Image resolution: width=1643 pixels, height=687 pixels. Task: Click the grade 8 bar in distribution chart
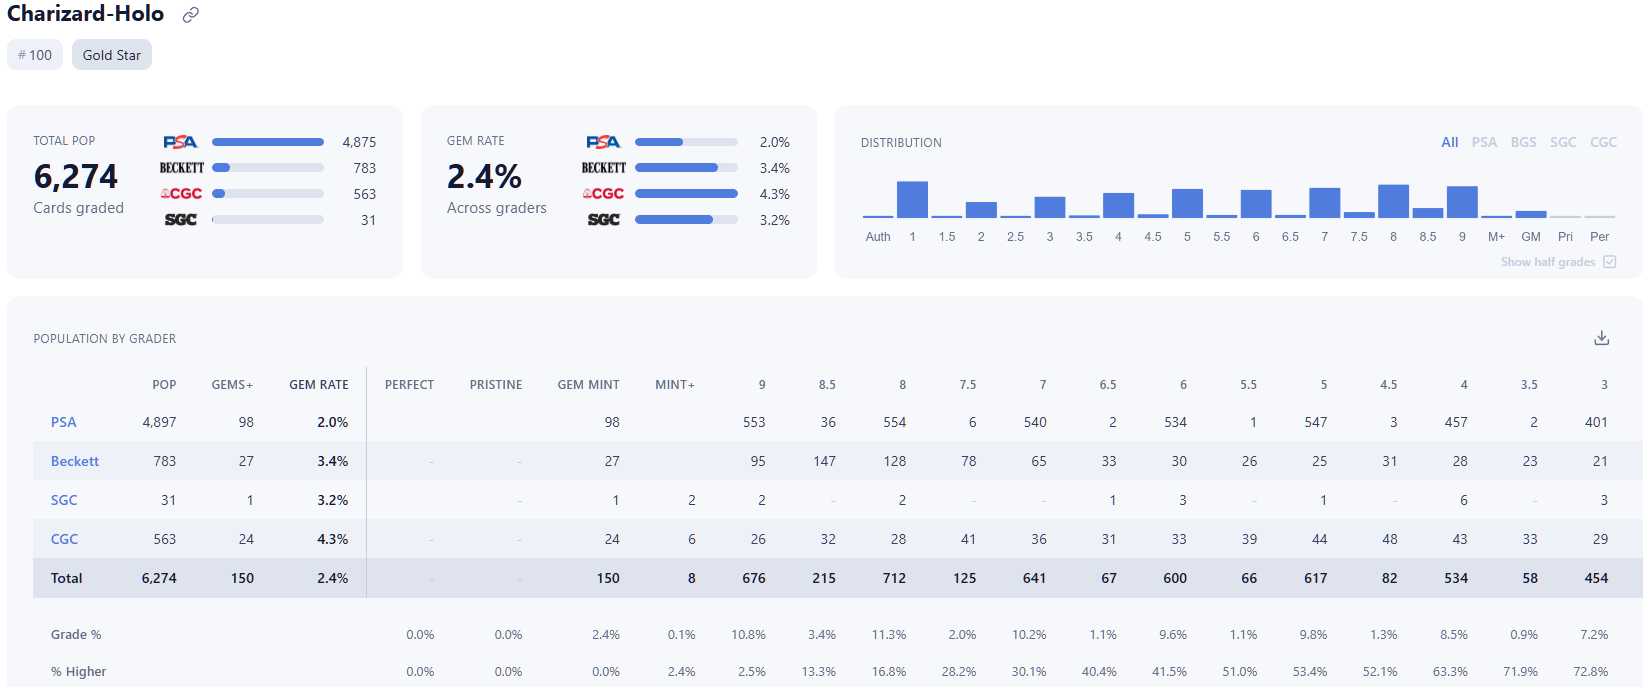tap(1393, 201)
